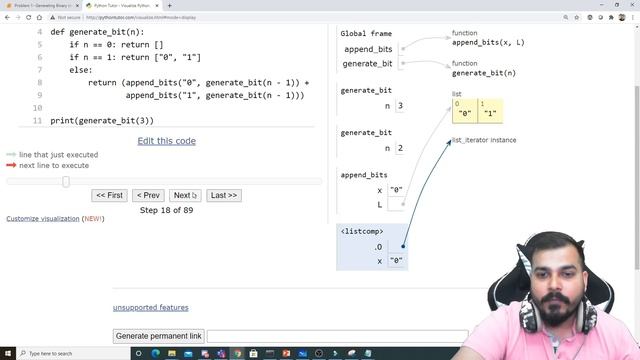Click the generate_bit(n) function object
This screenshot has width=640, height=360.
[484, 73]
